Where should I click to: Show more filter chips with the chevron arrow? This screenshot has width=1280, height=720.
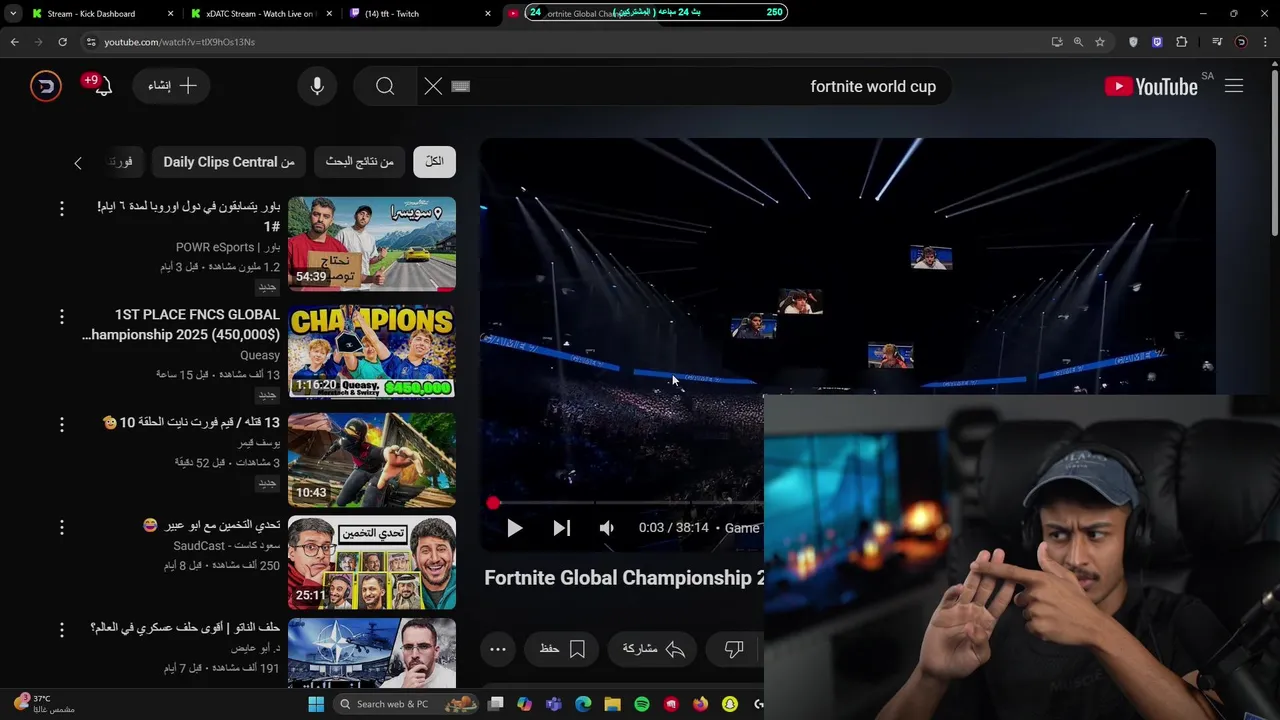click(x=78, y=162)
